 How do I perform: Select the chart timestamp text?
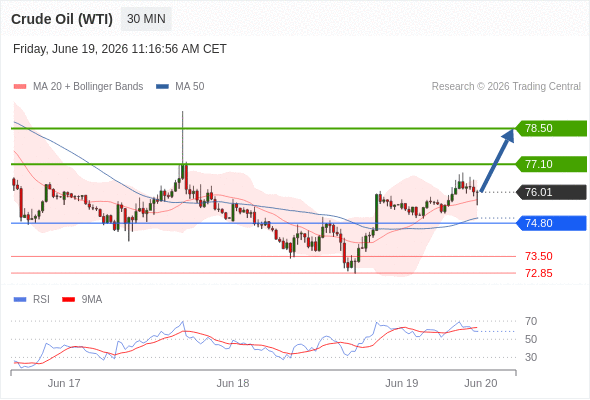[x=120, y=49]
